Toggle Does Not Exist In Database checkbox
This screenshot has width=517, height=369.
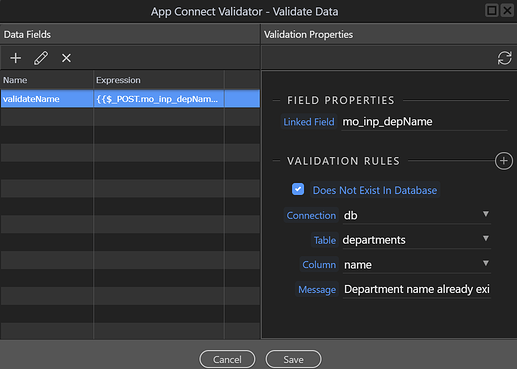(x=298, y=189)
